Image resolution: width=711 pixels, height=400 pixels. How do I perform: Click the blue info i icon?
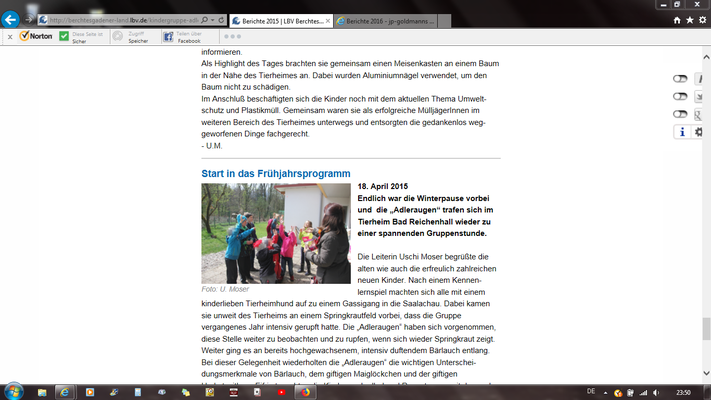tap(682, 132)
